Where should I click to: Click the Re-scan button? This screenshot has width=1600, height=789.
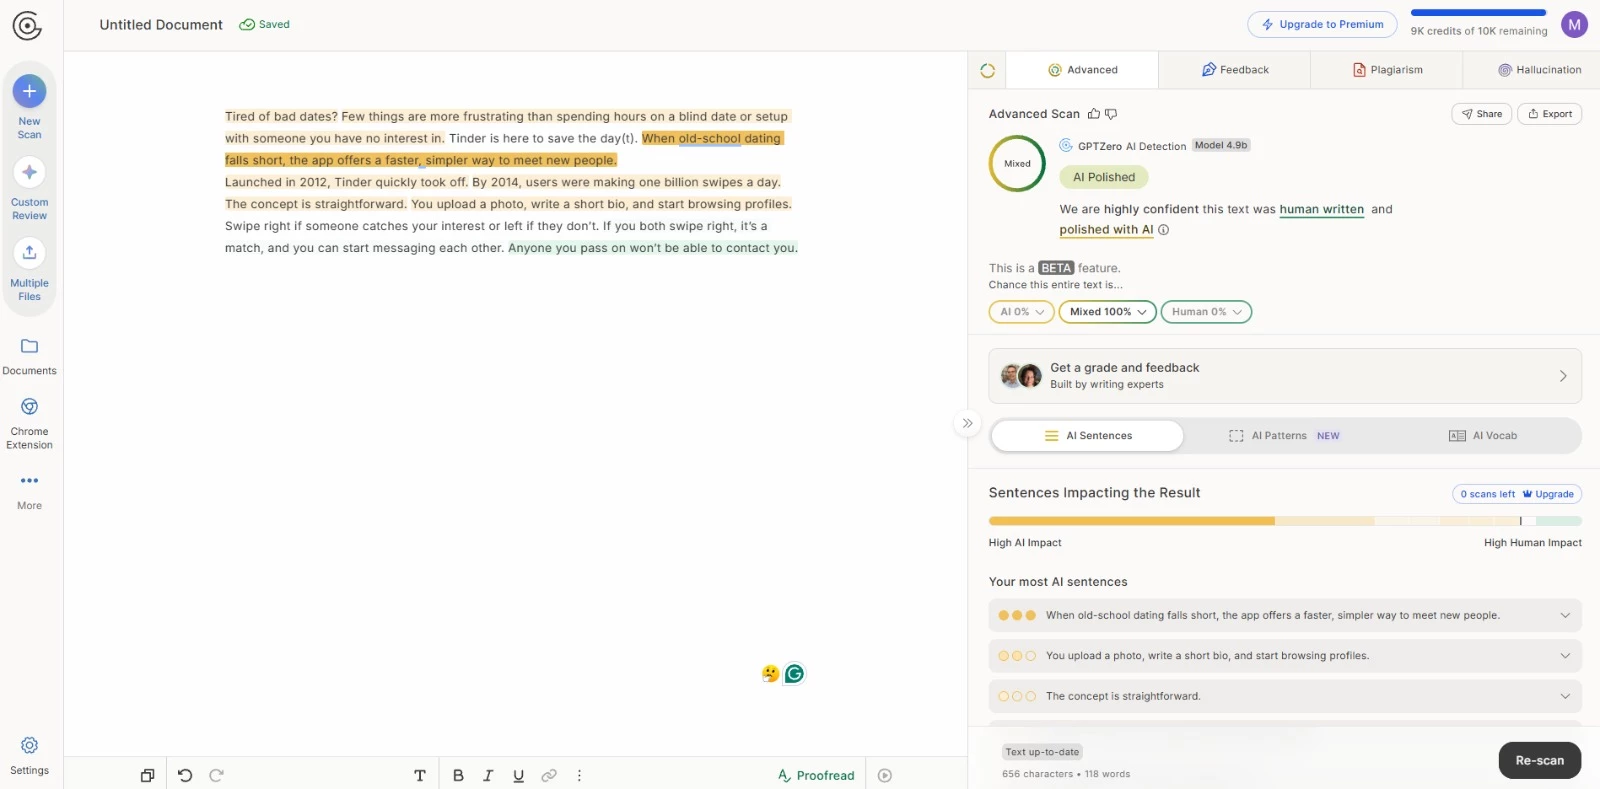point(1539,761)
